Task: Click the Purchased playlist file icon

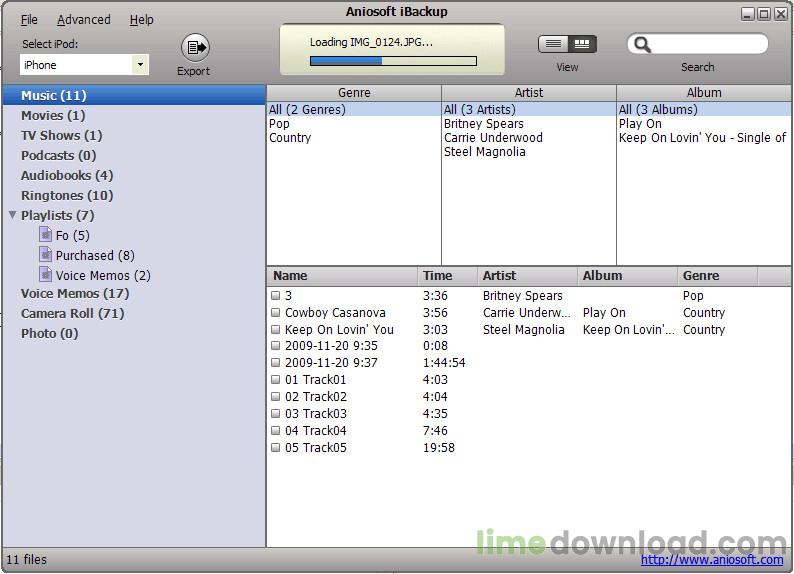Action: pos(46,255)
